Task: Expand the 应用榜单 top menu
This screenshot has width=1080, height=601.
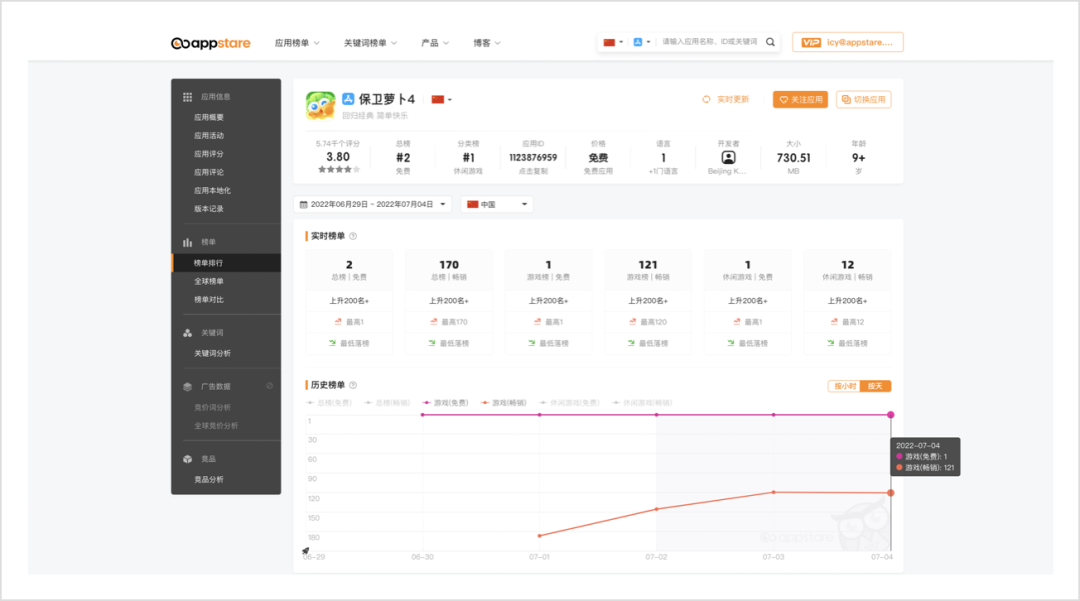Action: 297,43
